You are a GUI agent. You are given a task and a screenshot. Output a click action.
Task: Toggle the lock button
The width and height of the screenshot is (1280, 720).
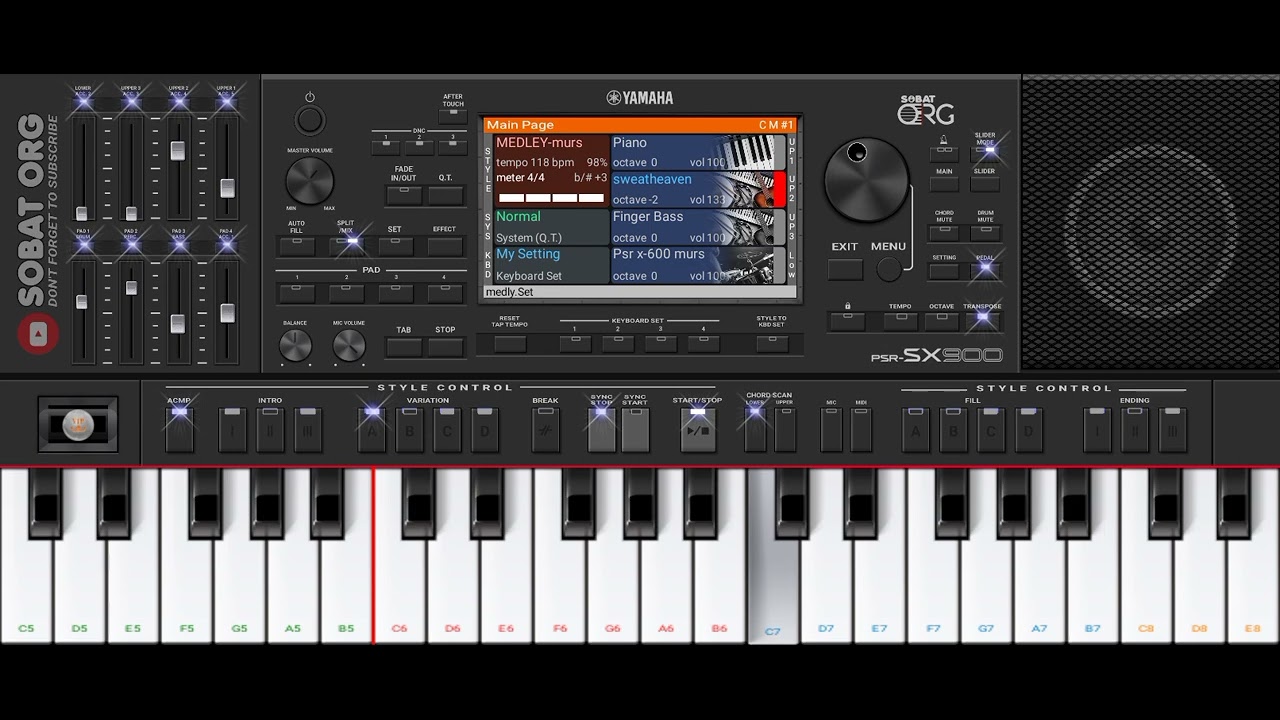847,321
